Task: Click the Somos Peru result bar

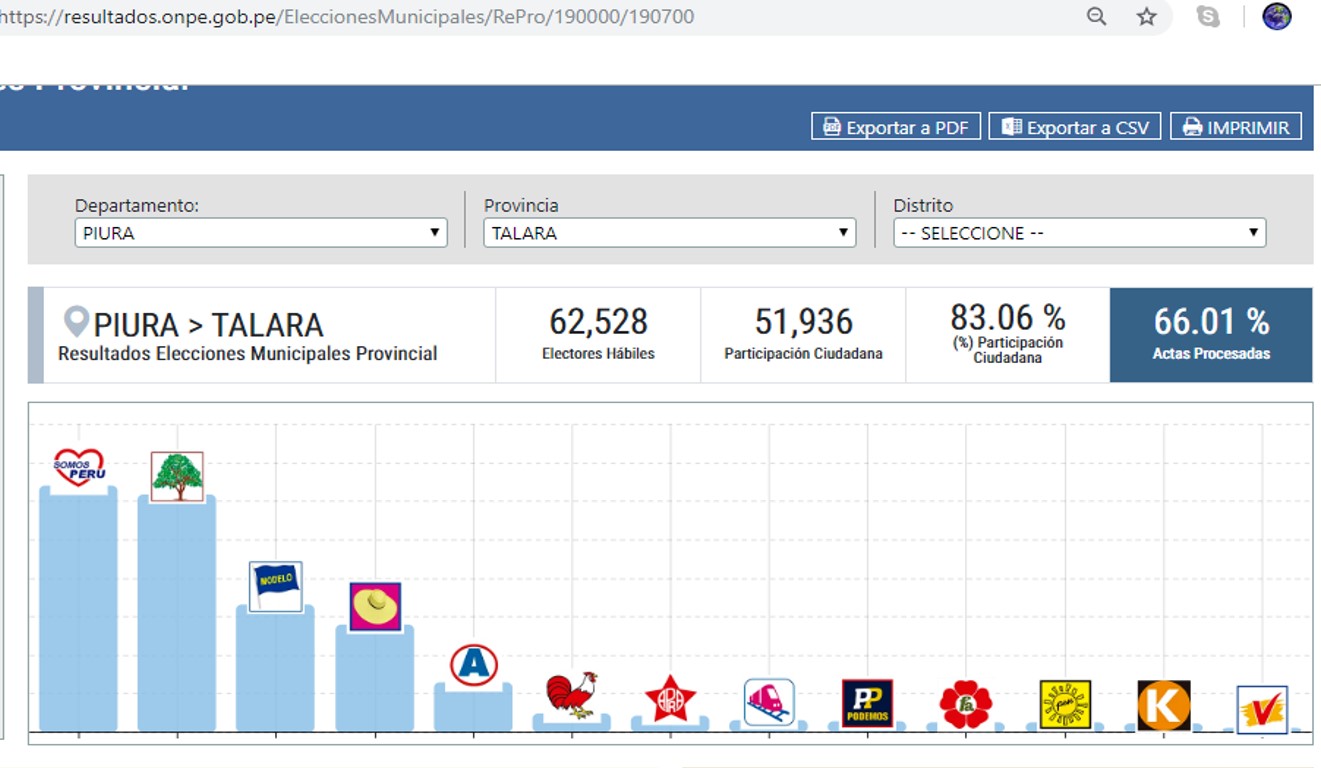Action: coord(78,609)
